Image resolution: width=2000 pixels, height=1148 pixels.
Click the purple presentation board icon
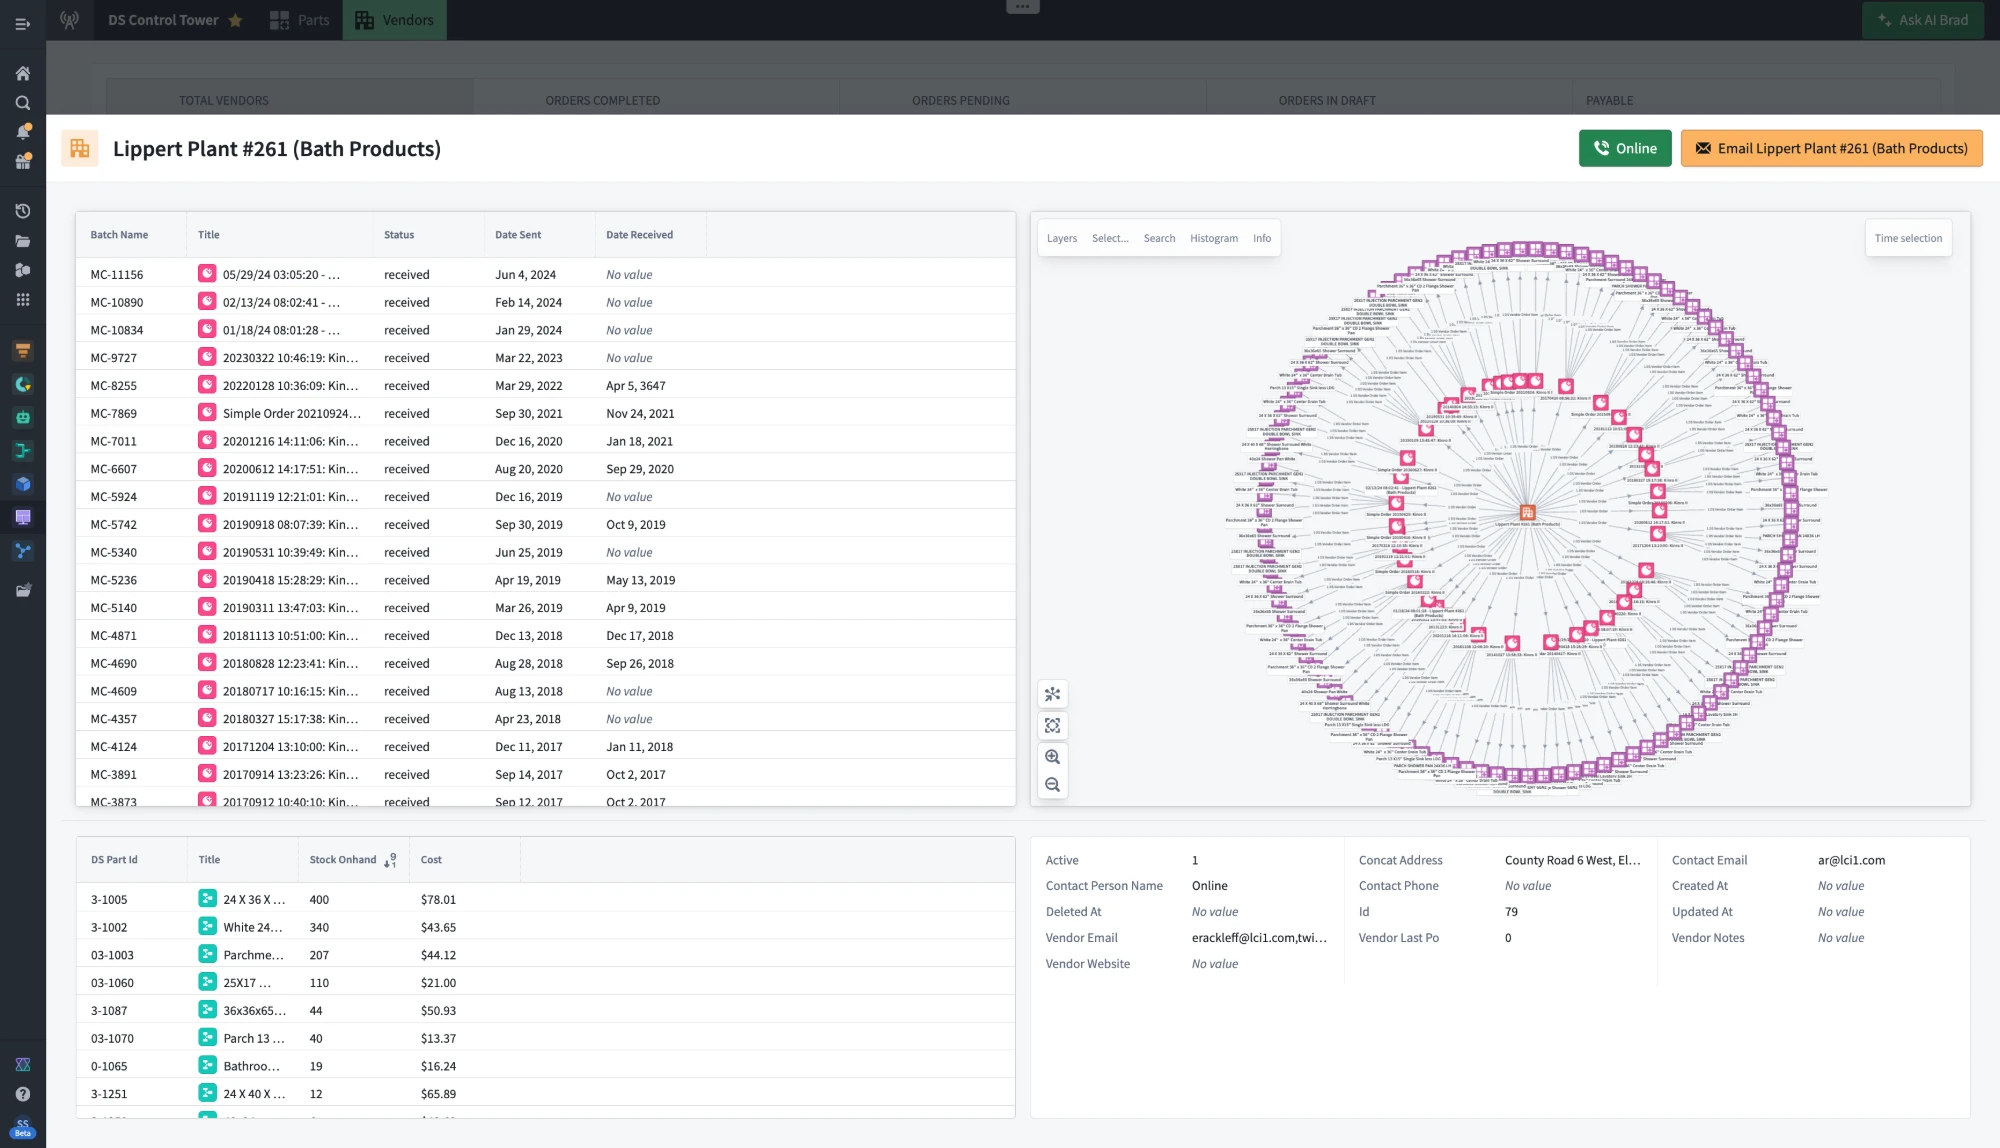[x=22, y=517]
